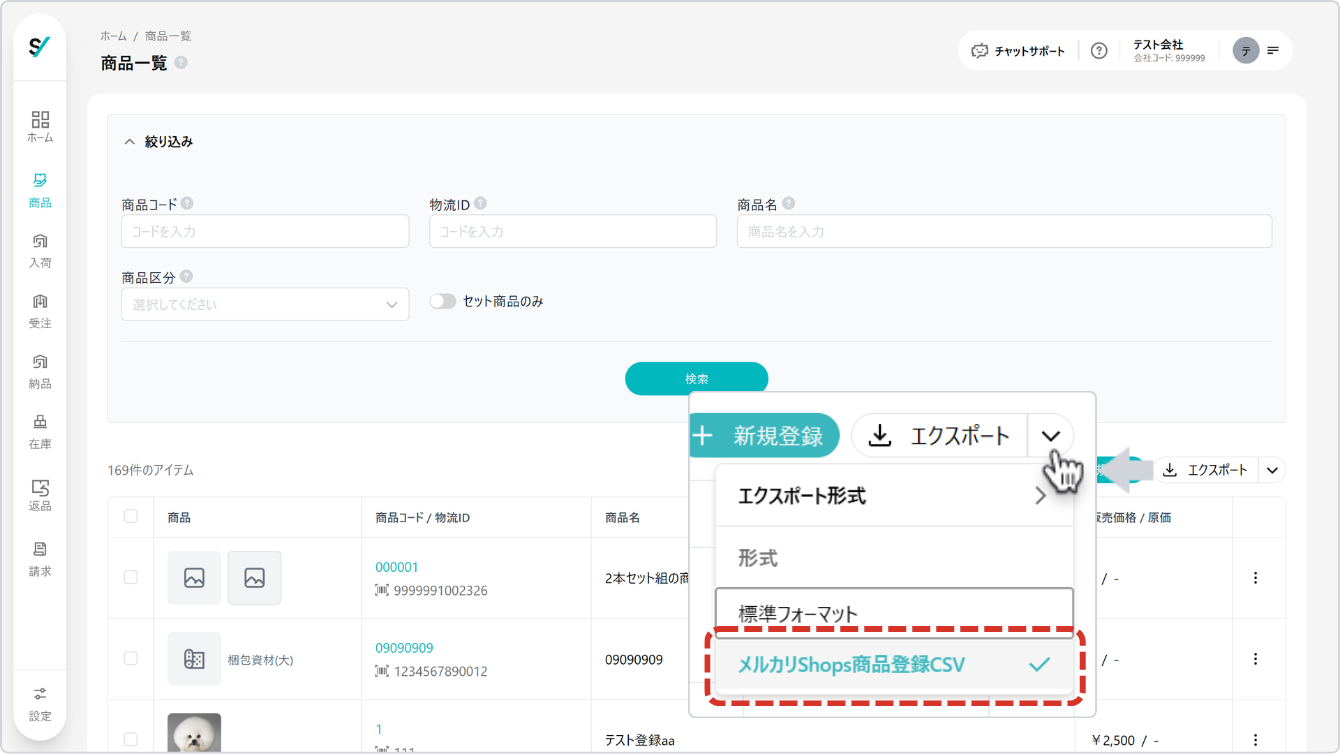Open dropdown arrow beside small エクスポート button
The width and height of the screenshot is (1340, 756).
[x=1272, y=470]
